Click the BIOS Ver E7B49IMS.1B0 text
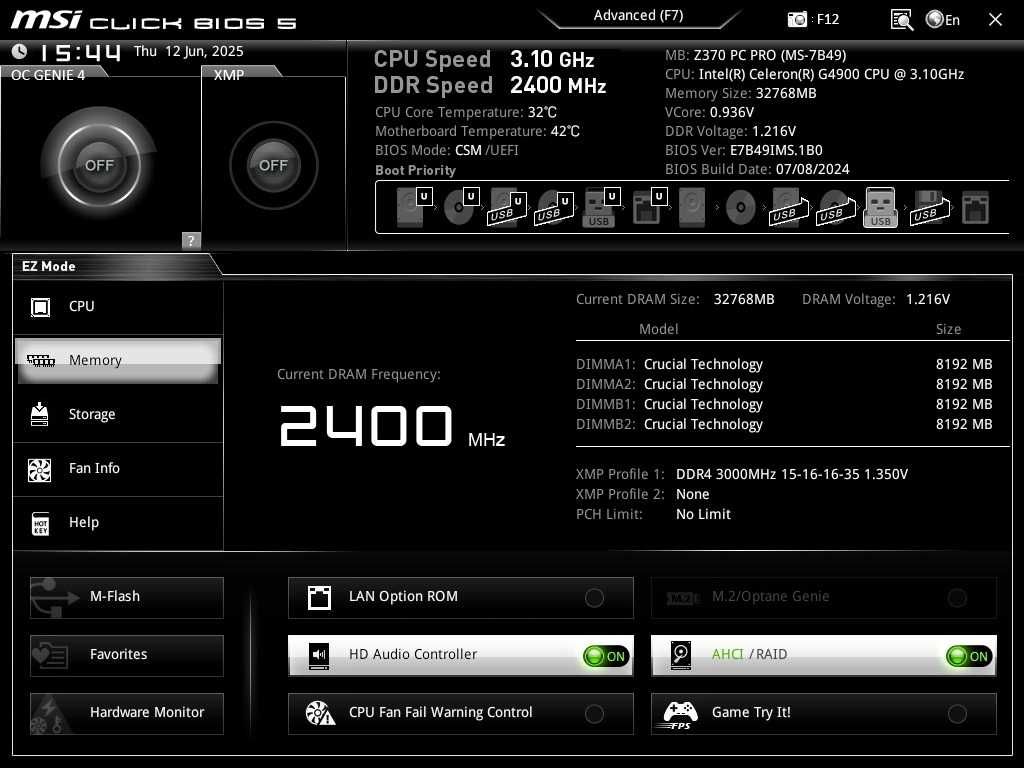The image size is (1024, 768). 743,150
